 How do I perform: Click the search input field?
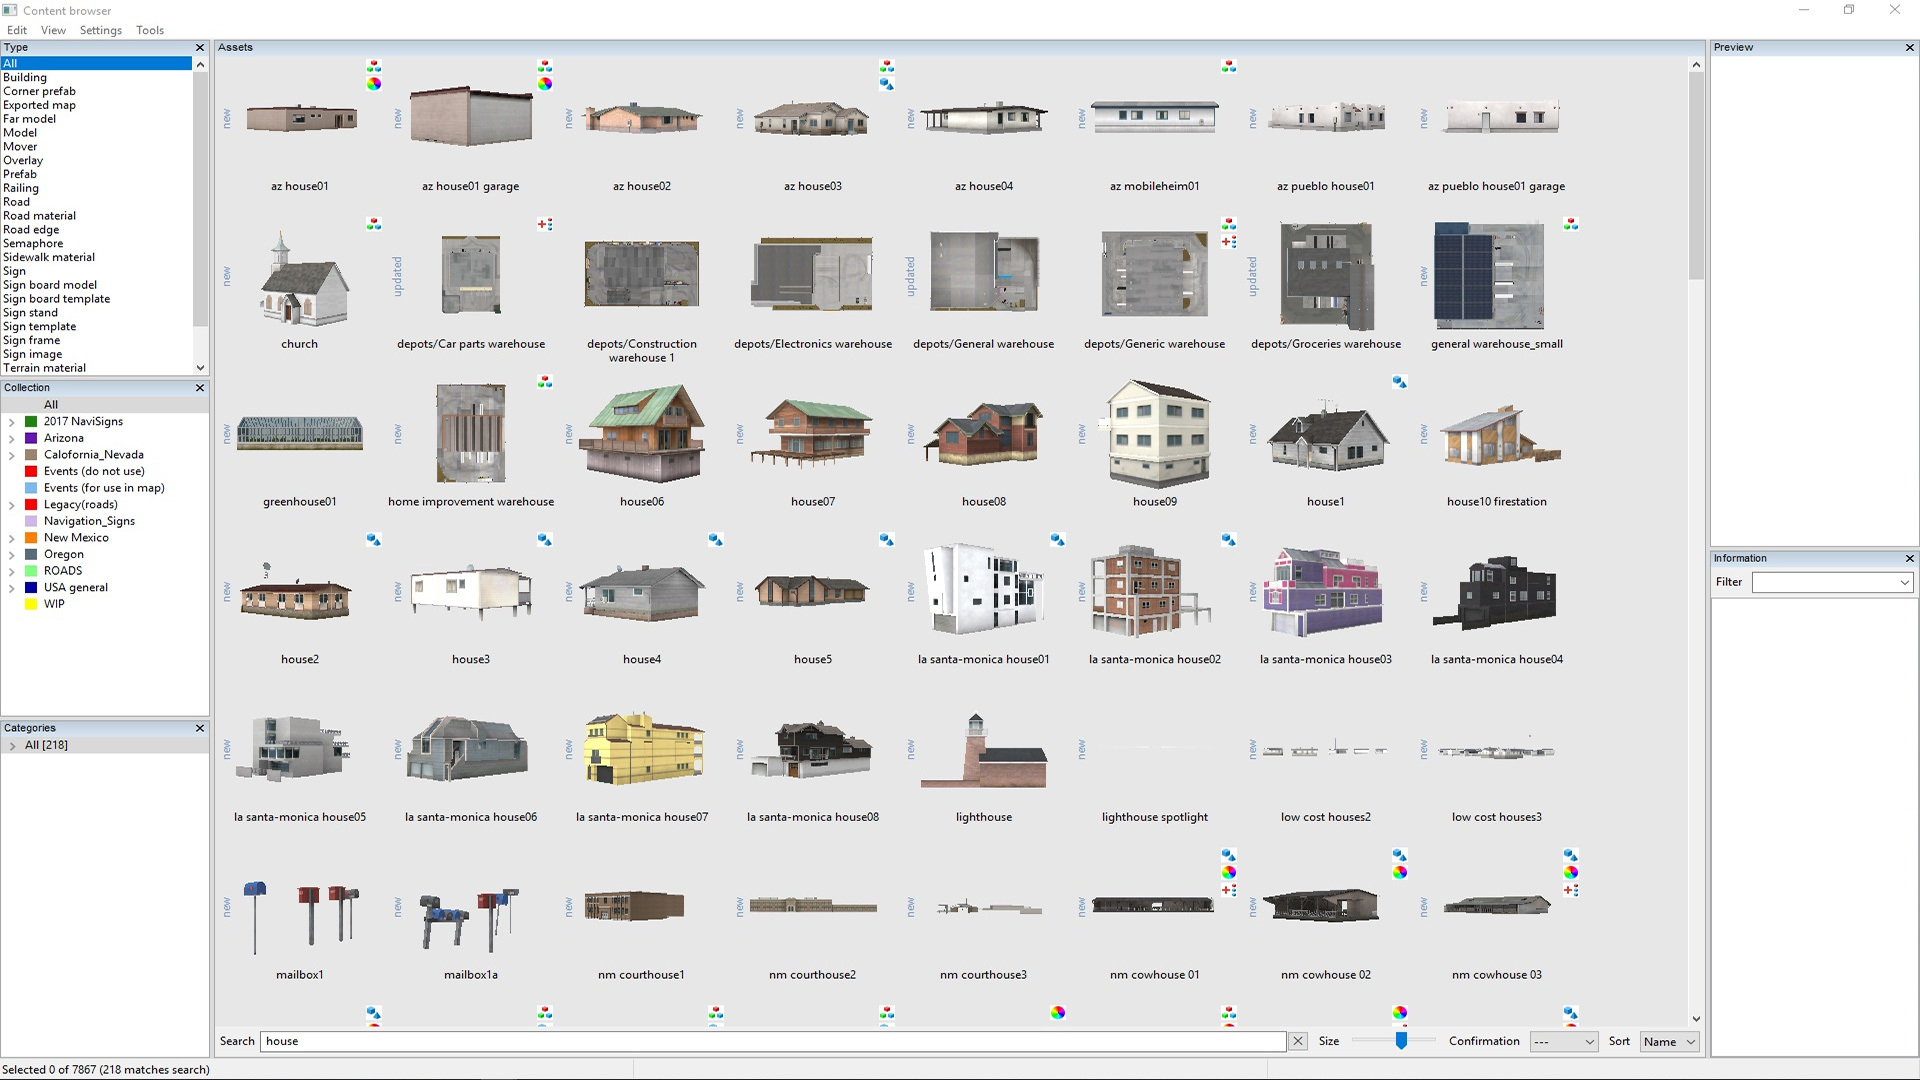(x=773, y=1041)
